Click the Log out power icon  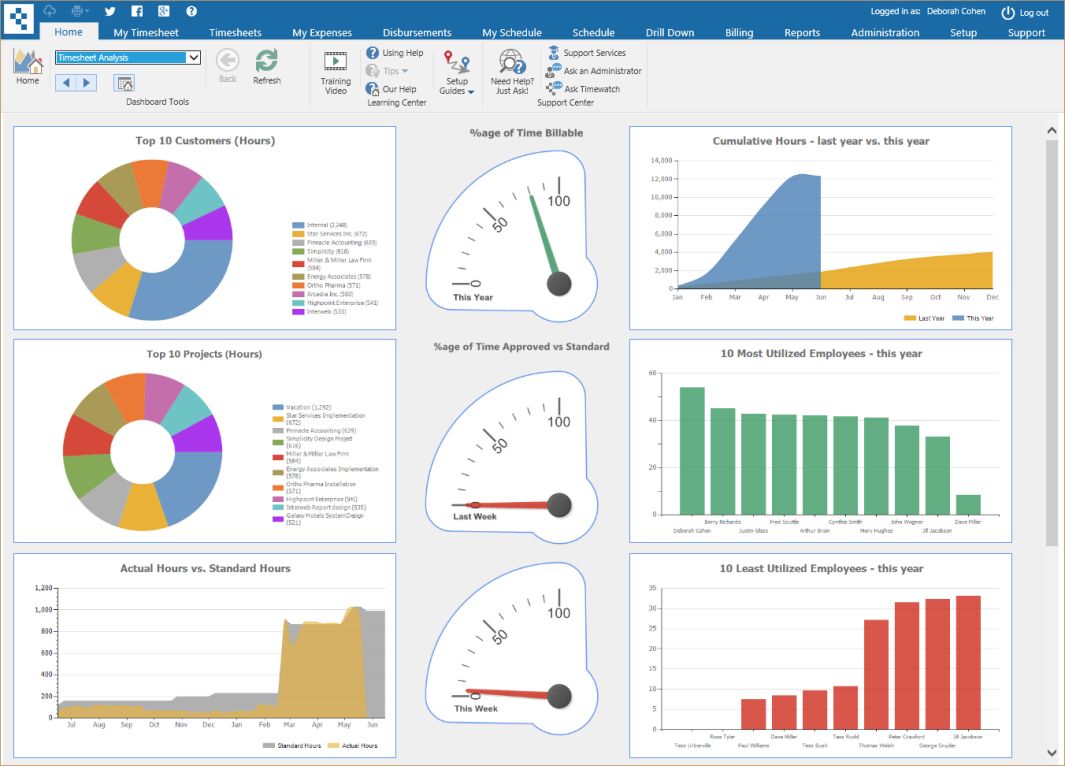pyautogui.click(x=1008, y=12)
